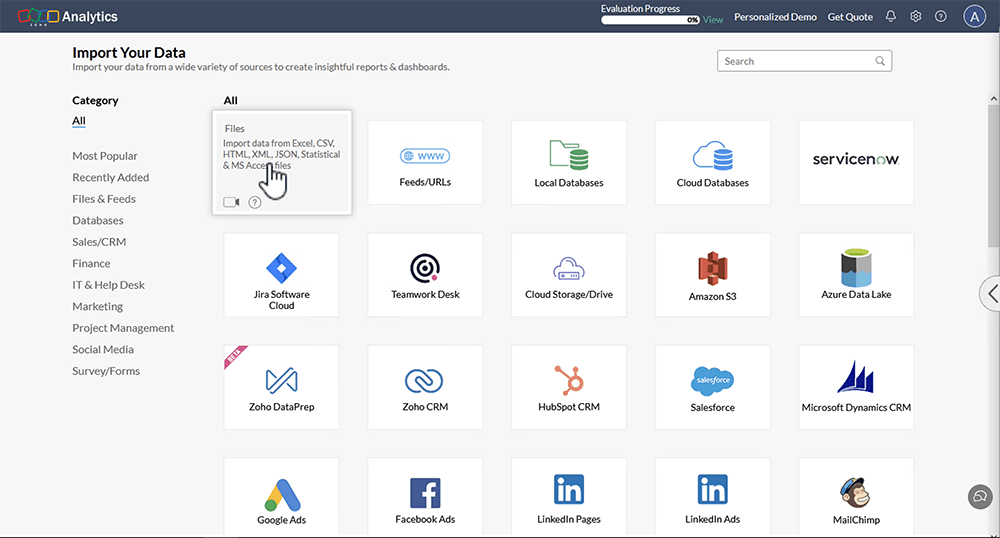
Task: Choose the LinkedIn Ads connector
Action: click(712, 497)
